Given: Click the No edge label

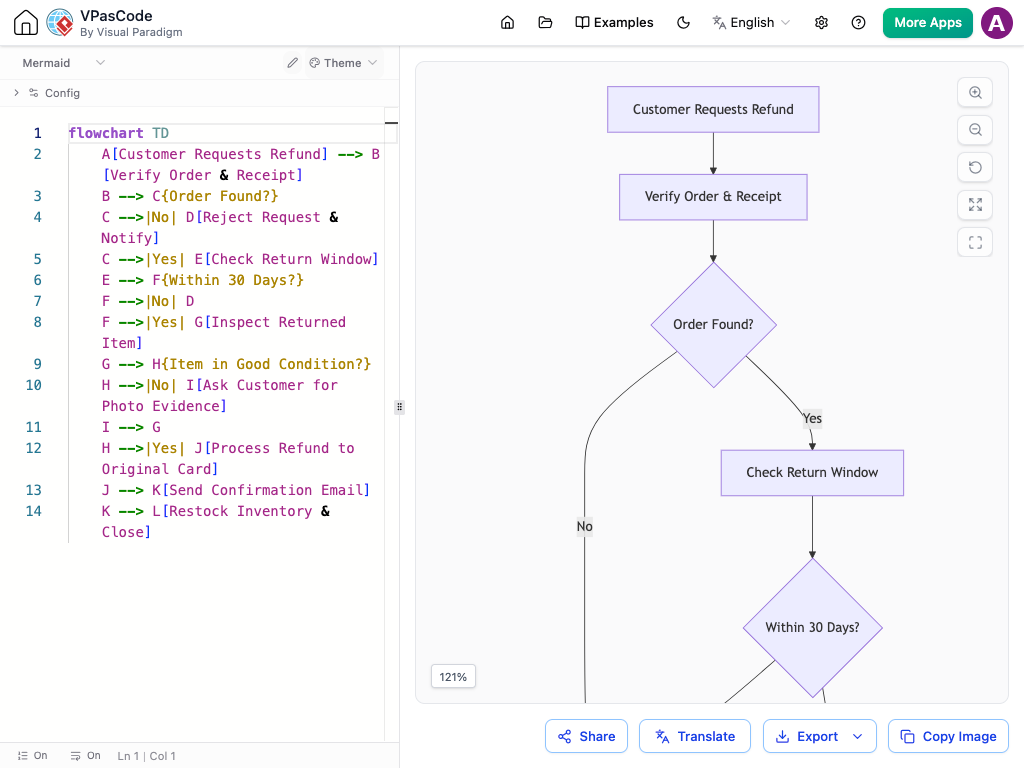Looking at the screenshot, I should [584, 526].
